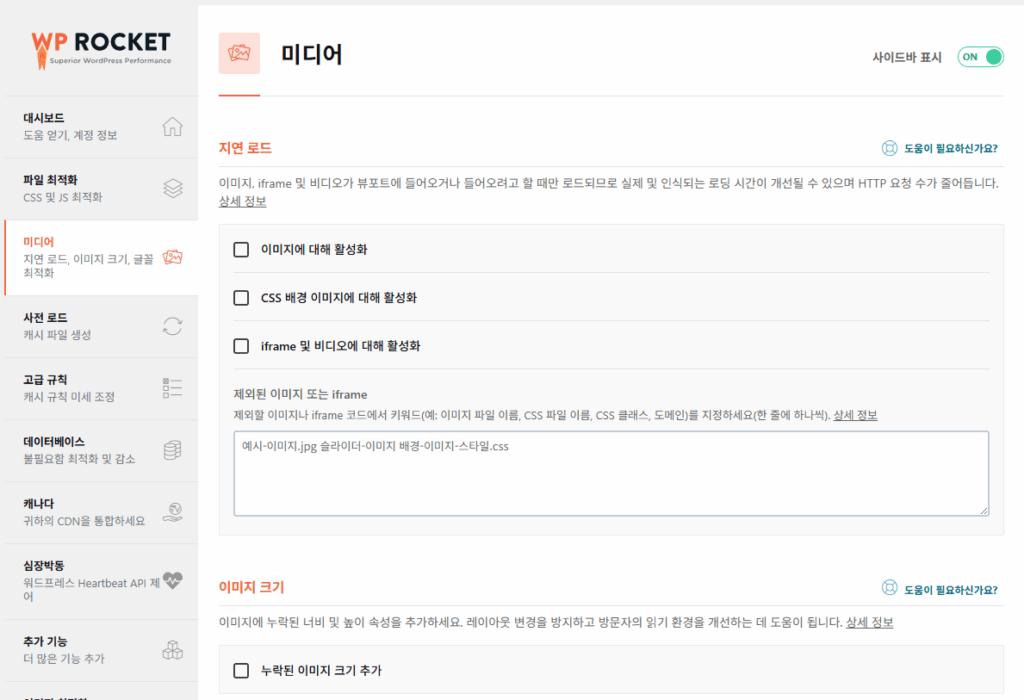Check CSS 배경 이미지에 대해 활성화
Viewport: 1024px width, 700px height.
pos(241,297)
